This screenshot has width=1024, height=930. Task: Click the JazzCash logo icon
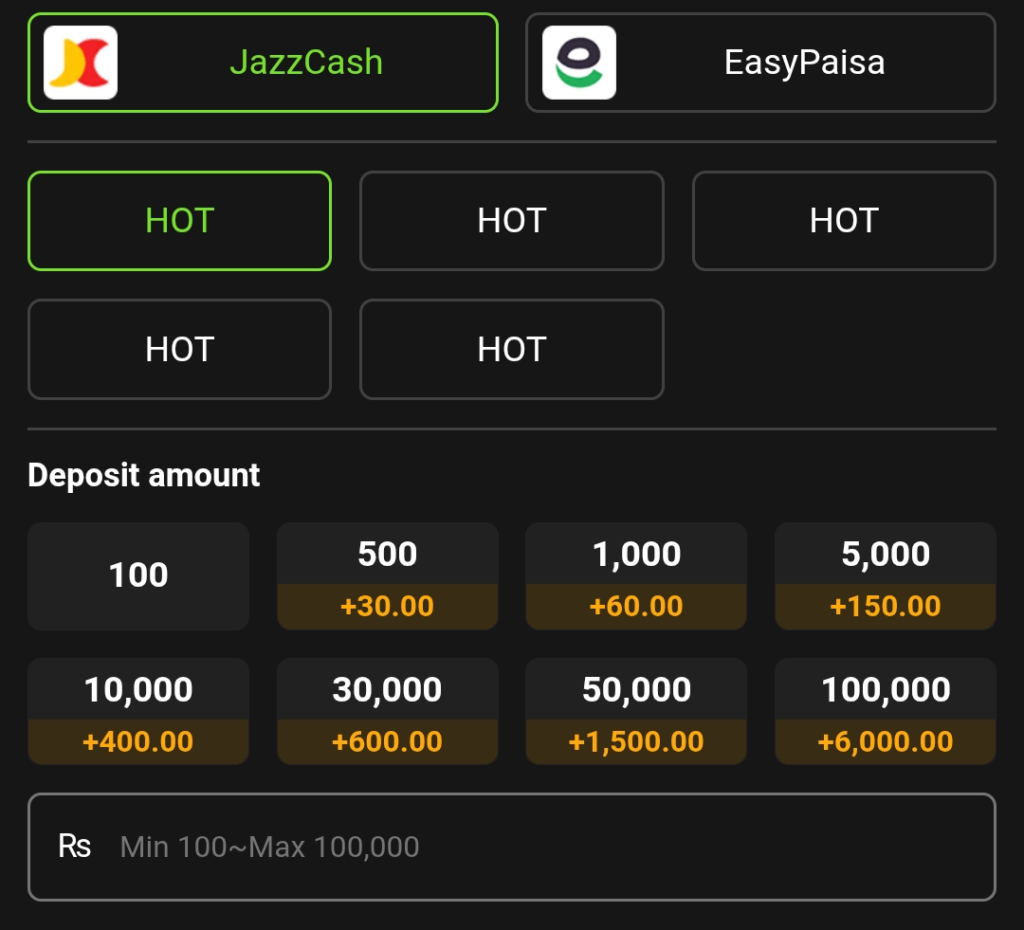(80, 62)
